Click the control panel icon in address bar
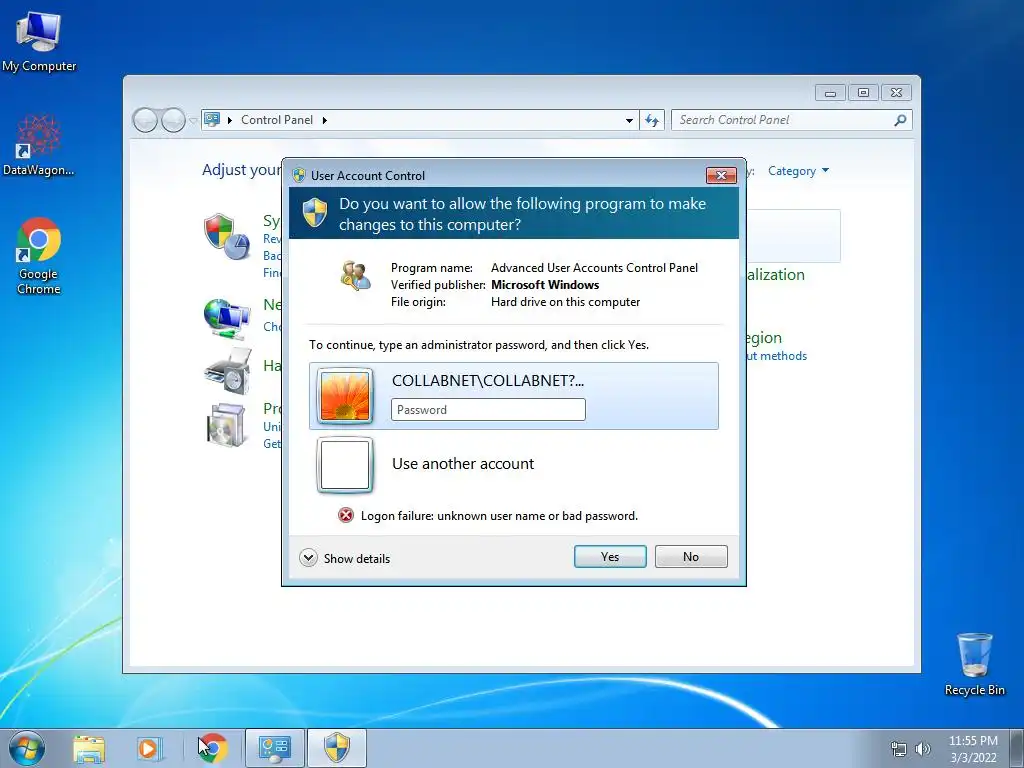This screenshot has height=768, width=1024. 212,120
